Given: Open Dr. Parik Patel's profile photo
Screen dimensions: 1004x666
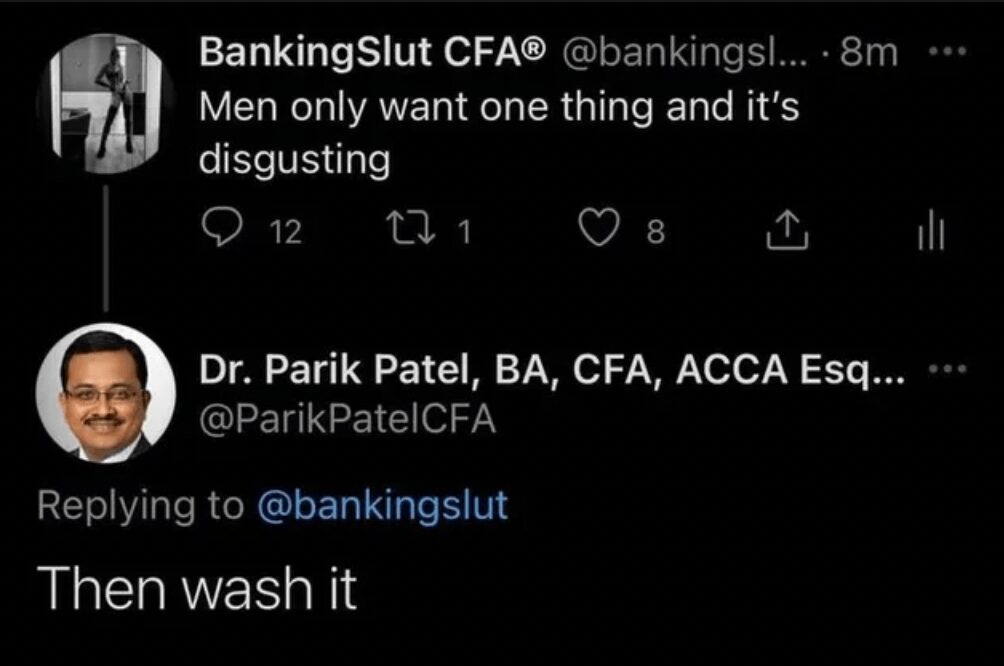Looking at the screenshot, I should (106, 392).
